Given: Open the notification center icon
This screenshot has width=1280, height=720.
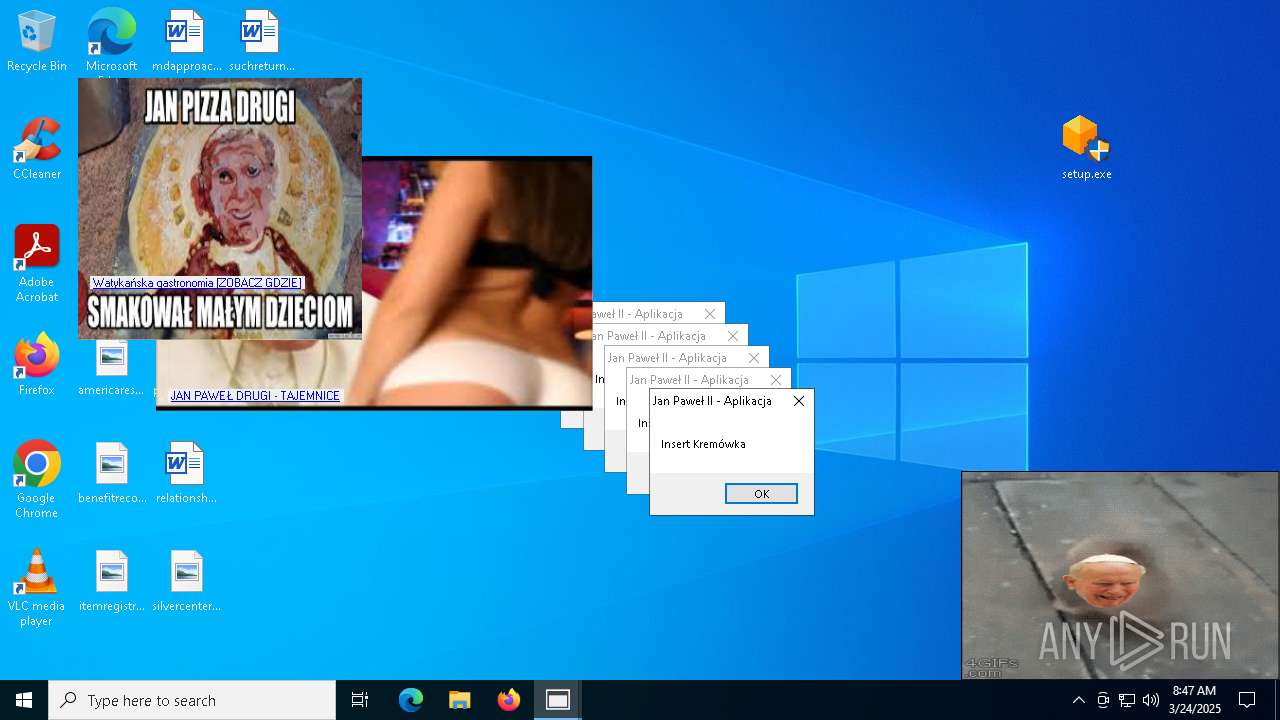Looking at the screenshot, I should click(1247, 700).
